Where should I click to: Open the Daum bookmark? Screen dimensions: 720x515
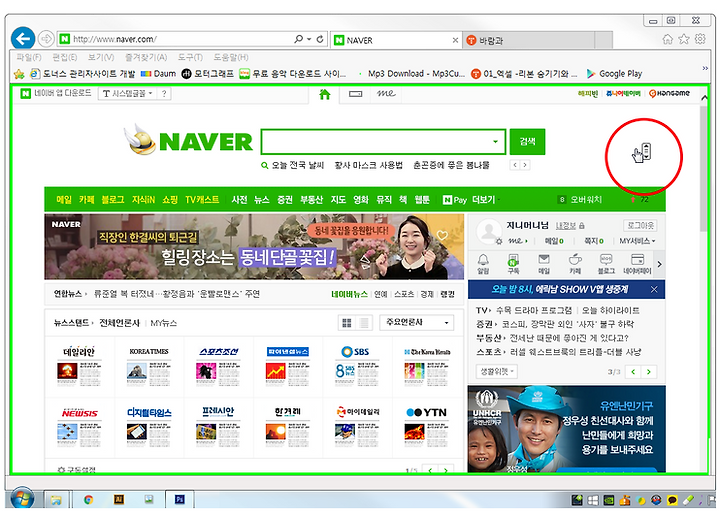click(158, 73)
